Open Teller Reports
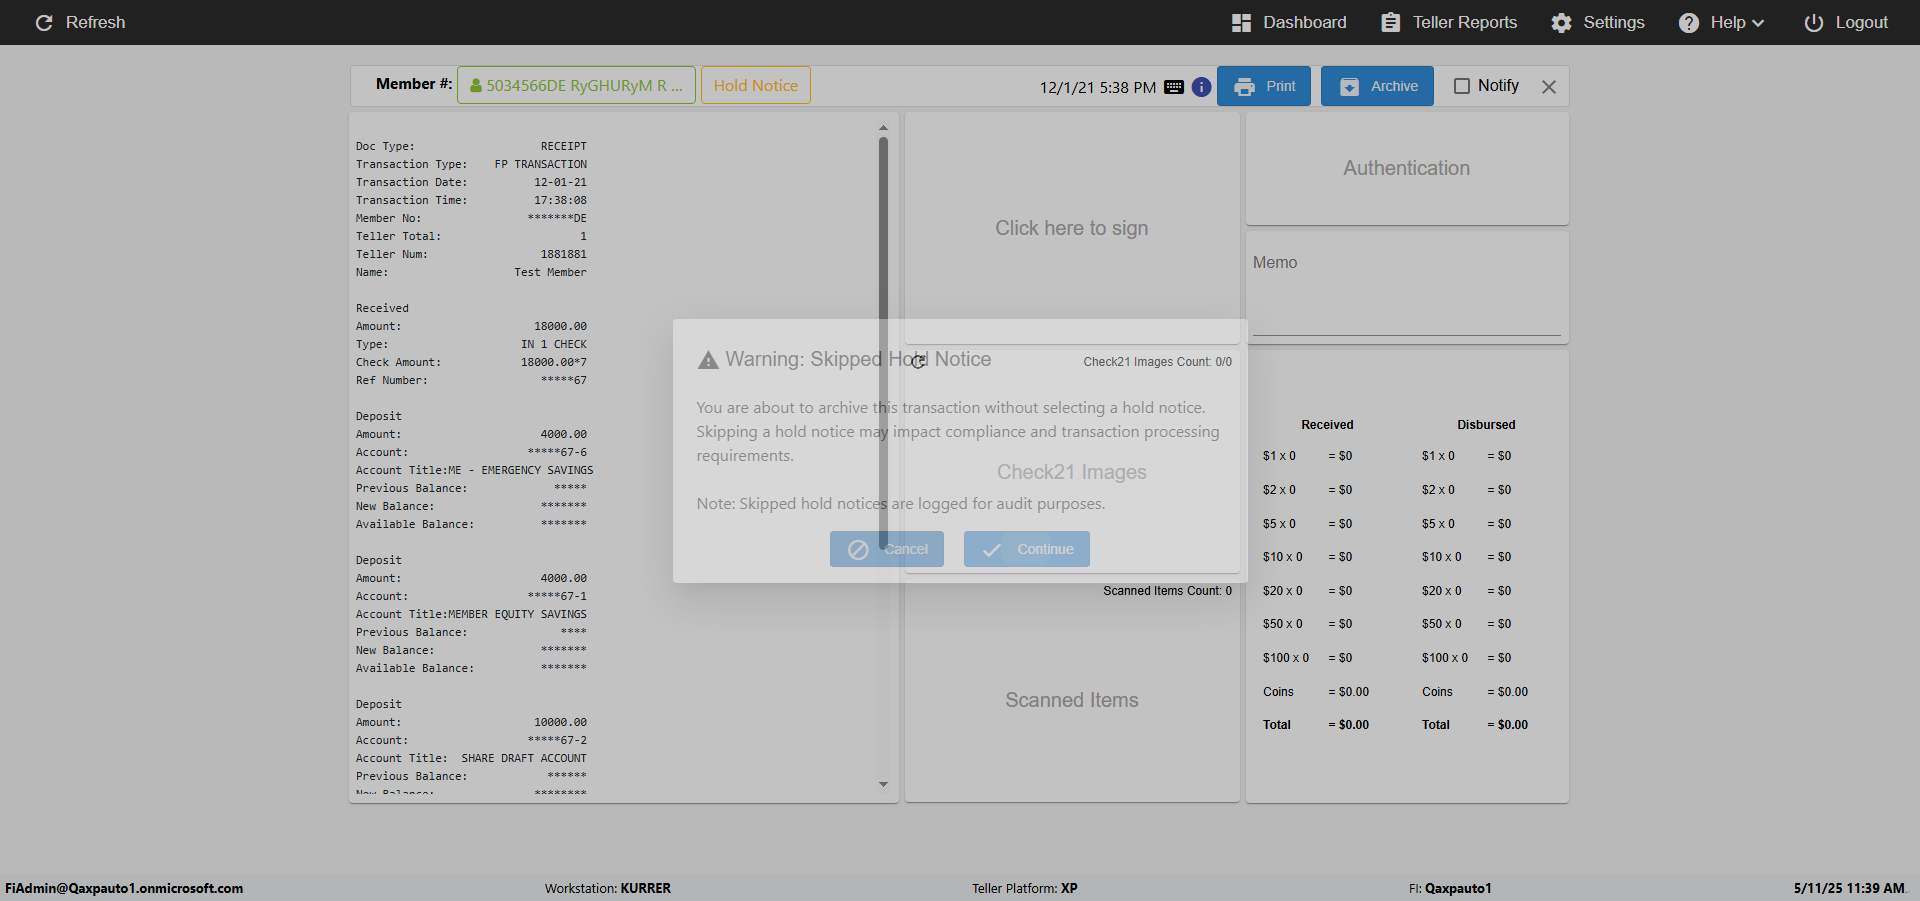The width and height of the screenshot is (1920, 901). click(1449, 22)
